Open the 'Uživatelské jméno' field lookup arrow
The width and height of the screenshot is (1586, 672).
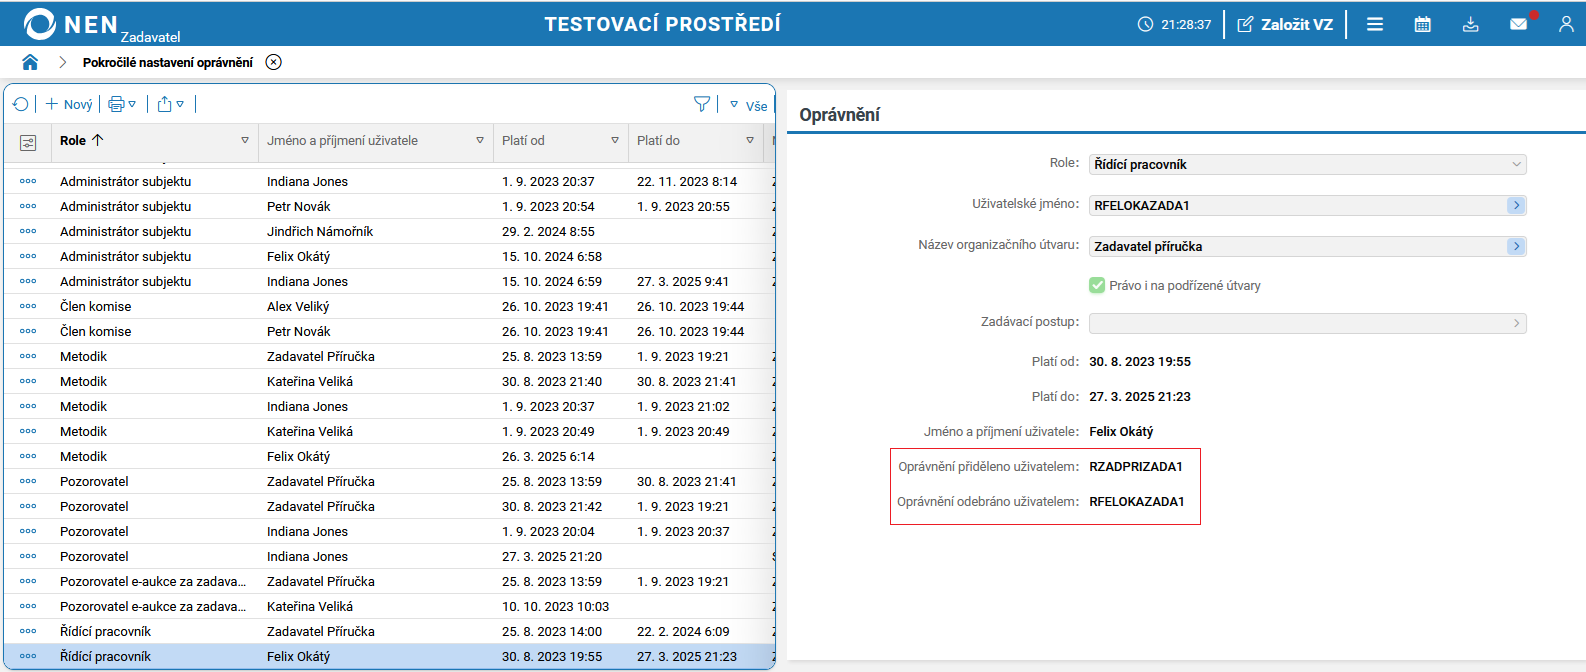(x=1516, y=205)
